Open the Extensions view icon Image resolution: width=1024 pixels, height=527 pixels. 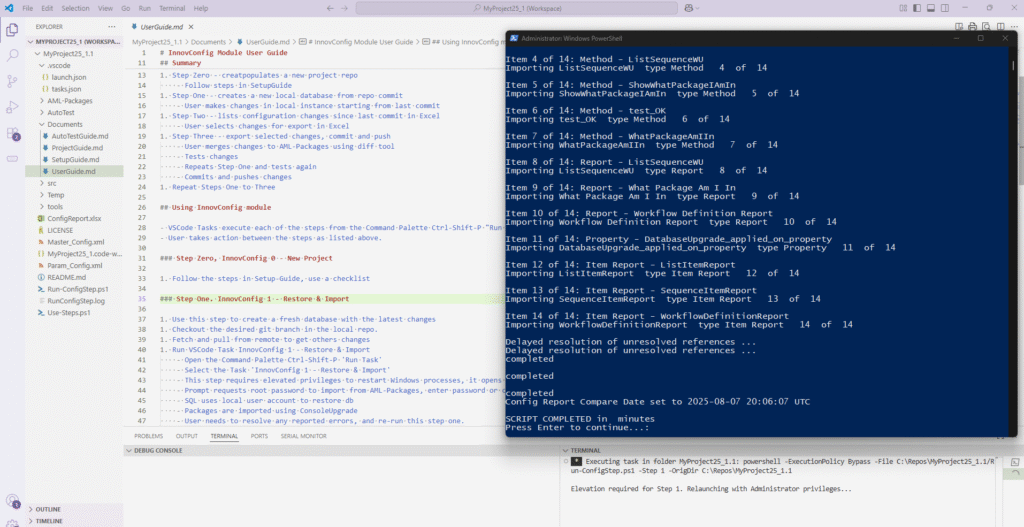[14, 133]
